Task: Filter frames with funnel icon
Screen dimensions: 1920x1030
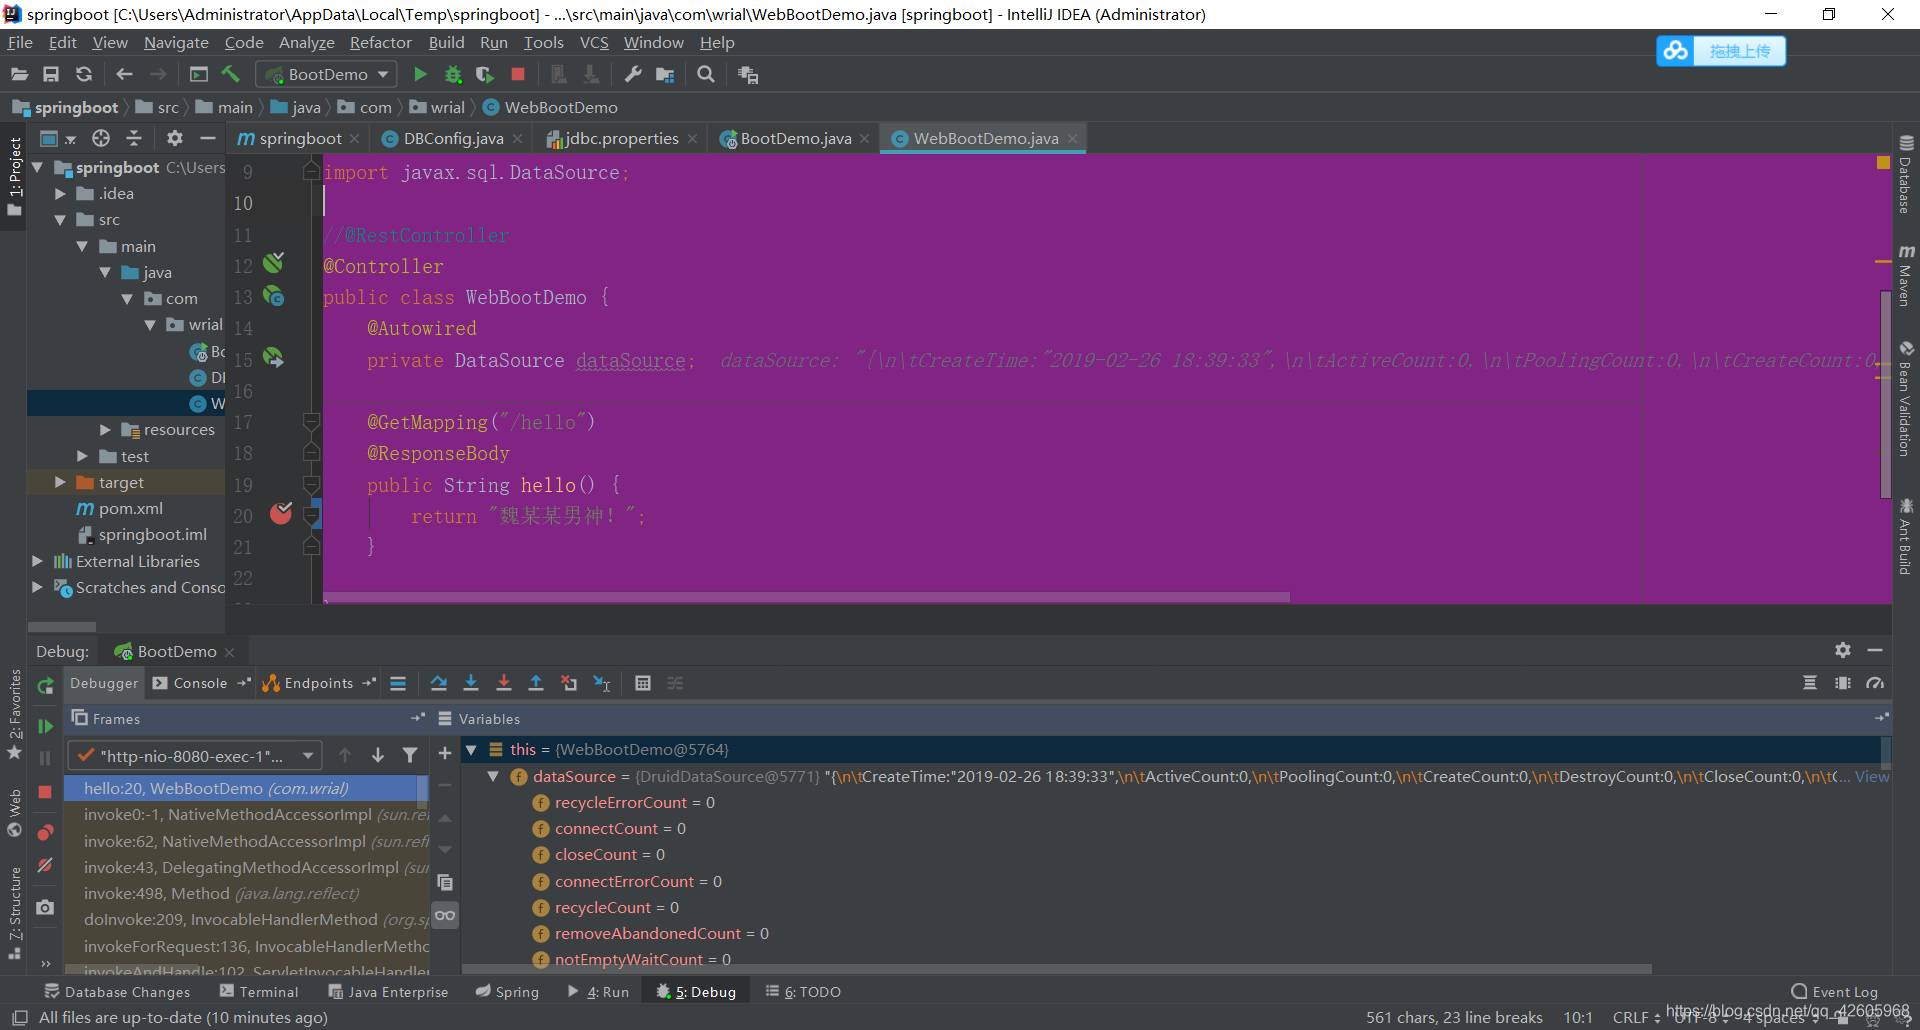Action: coord(410,755)
